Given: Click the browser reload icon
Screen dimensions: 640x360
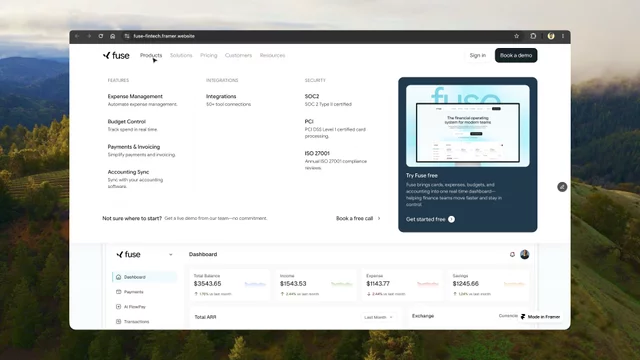Looking at the screenshot, I should point(100,36).
